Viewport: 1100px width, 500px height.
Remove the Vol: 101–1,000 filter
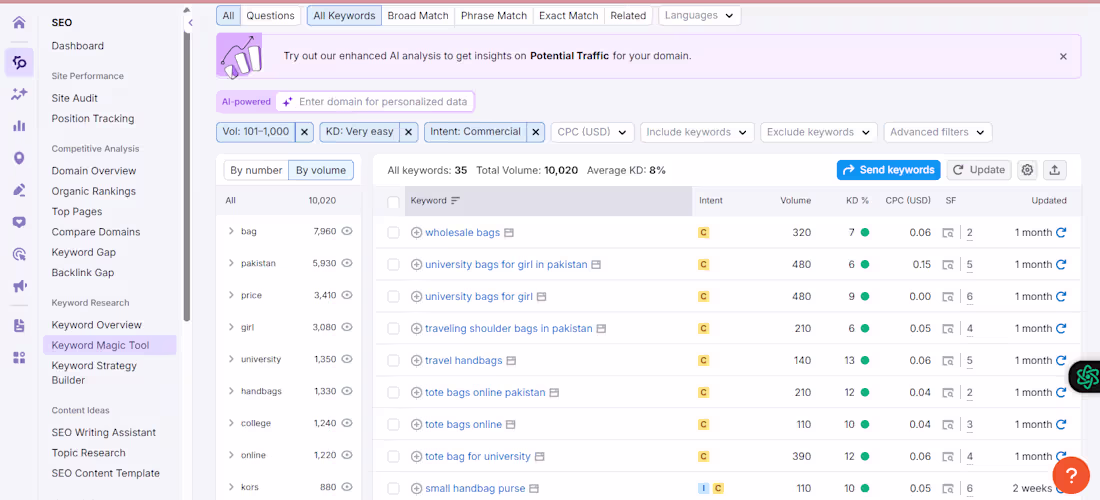pyautogui.click(x=304, y=132)
